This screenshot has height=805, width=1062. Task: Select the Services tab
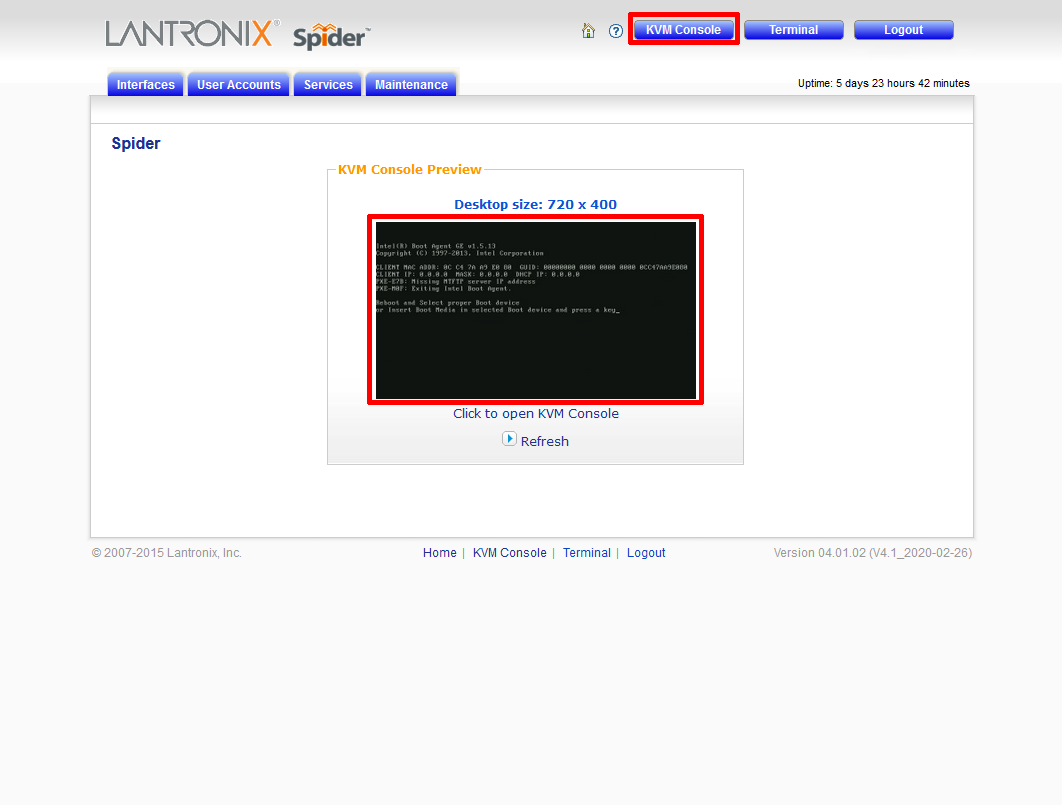[x=328, y=85]
